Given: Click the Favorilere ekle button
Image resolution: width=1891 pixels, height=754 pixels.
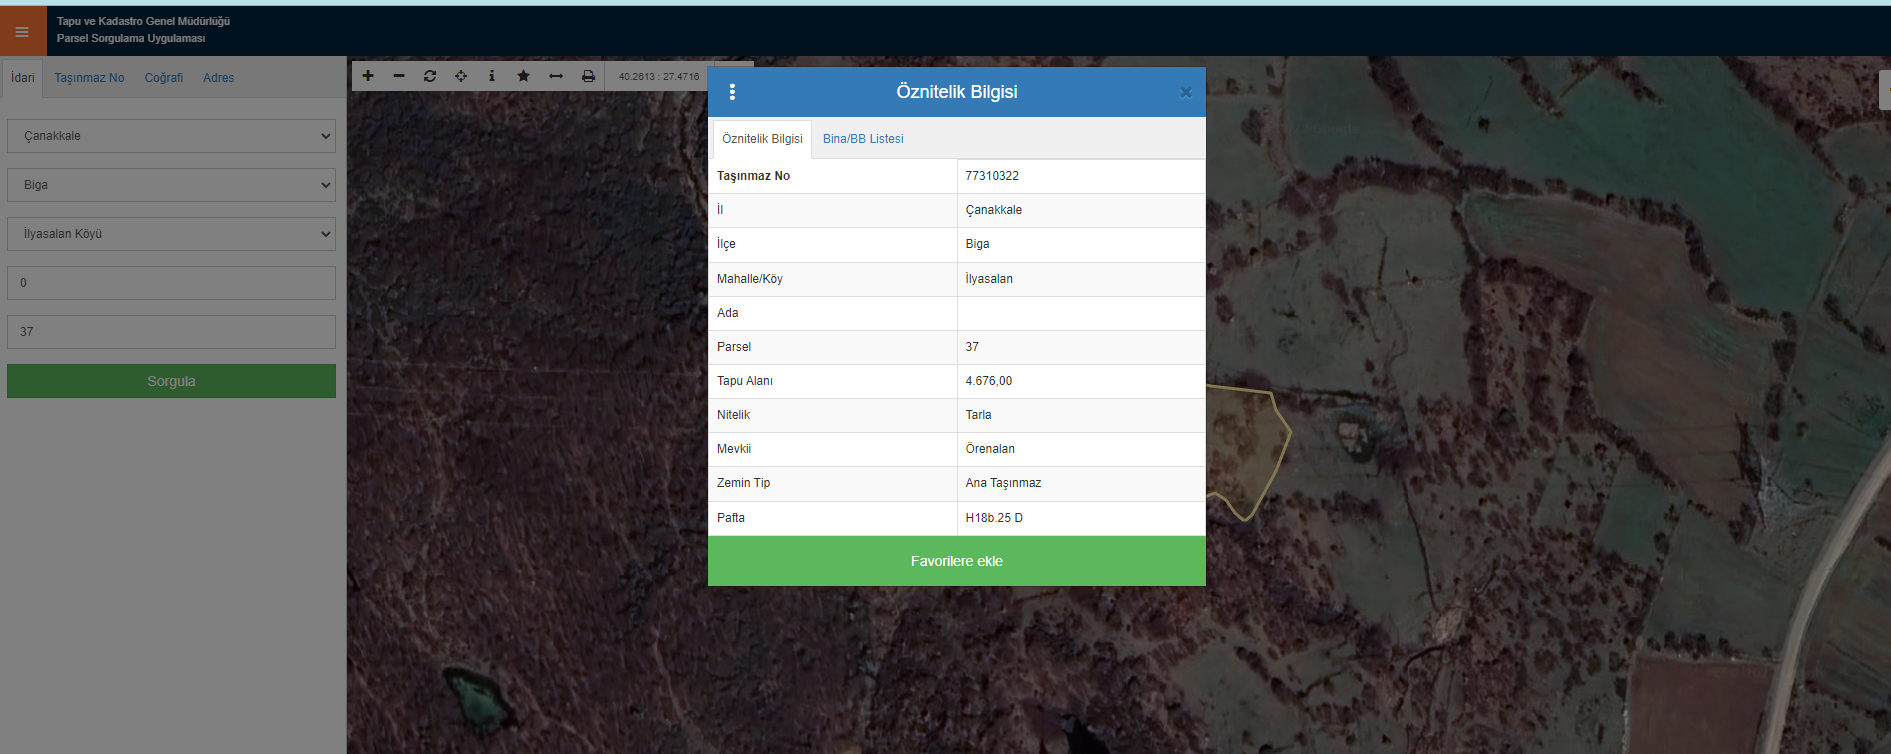Looking at the screenshot, I should point(956,561).
